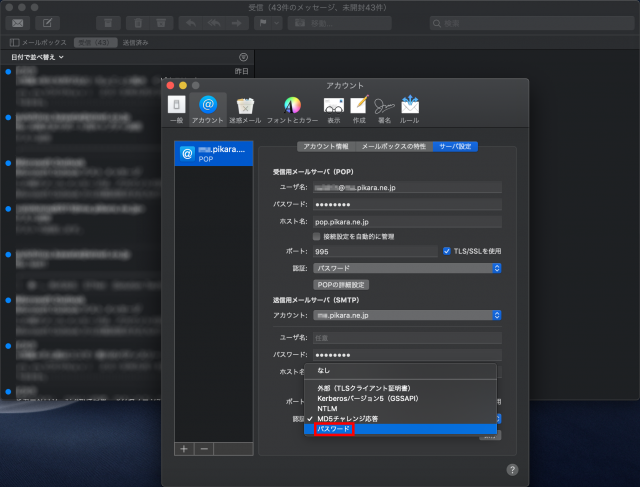Choose パスワード in the authentication menu
The height and width of the screenshot is (487, 640).
click(x=334, y=429)
